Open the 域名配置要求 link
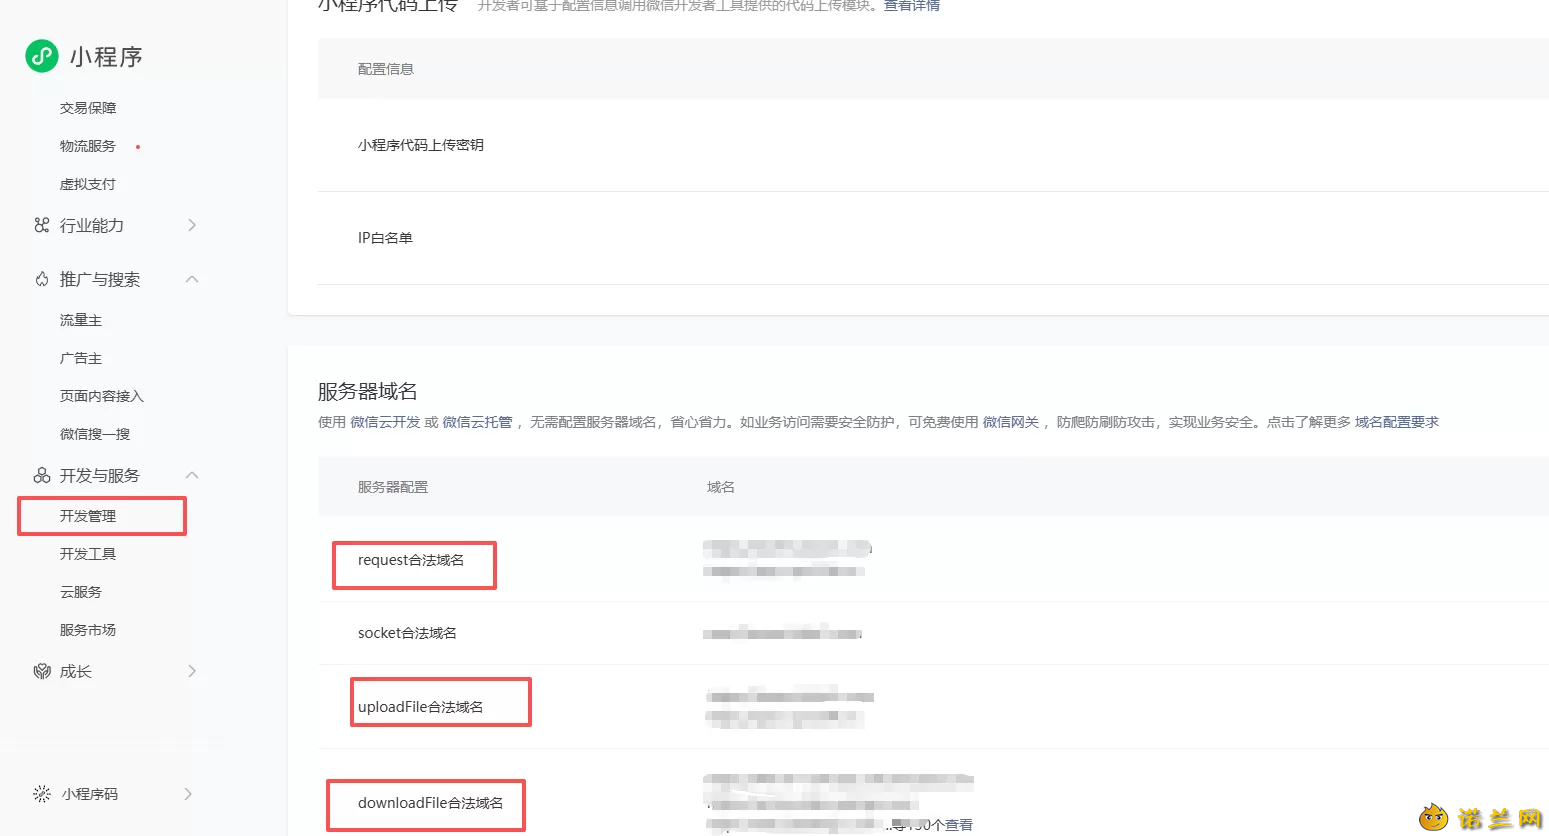Image resolution: width=1549 pixels, height=836 pixels. pos(1397,422)
